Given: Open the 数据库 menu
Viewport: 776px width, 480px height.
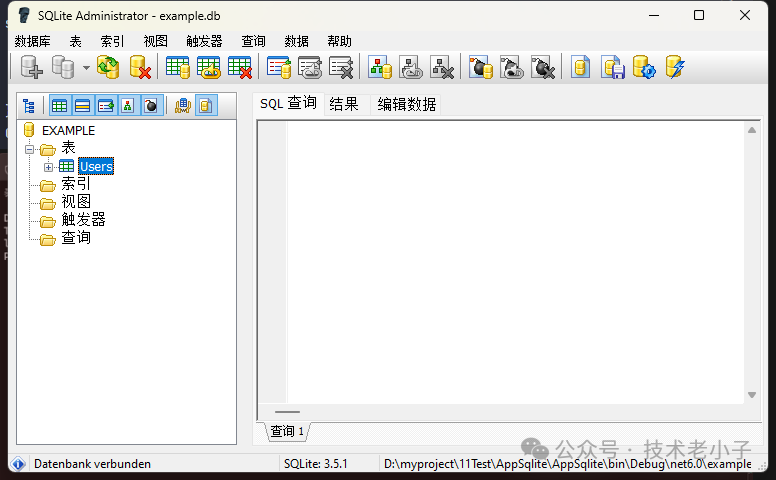Looking at the screenshot, I should pyautogui.click(x=32, y=41).
